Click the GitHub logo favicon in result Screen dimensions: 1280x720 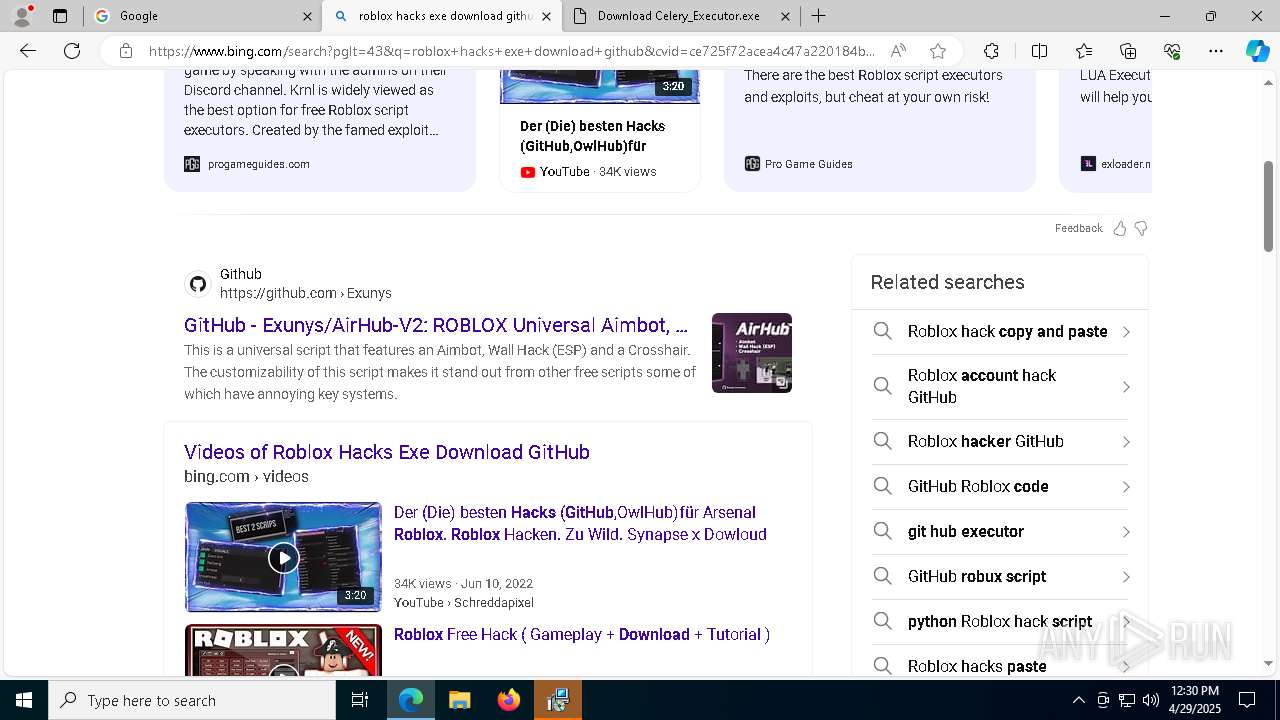pos(198,284)
